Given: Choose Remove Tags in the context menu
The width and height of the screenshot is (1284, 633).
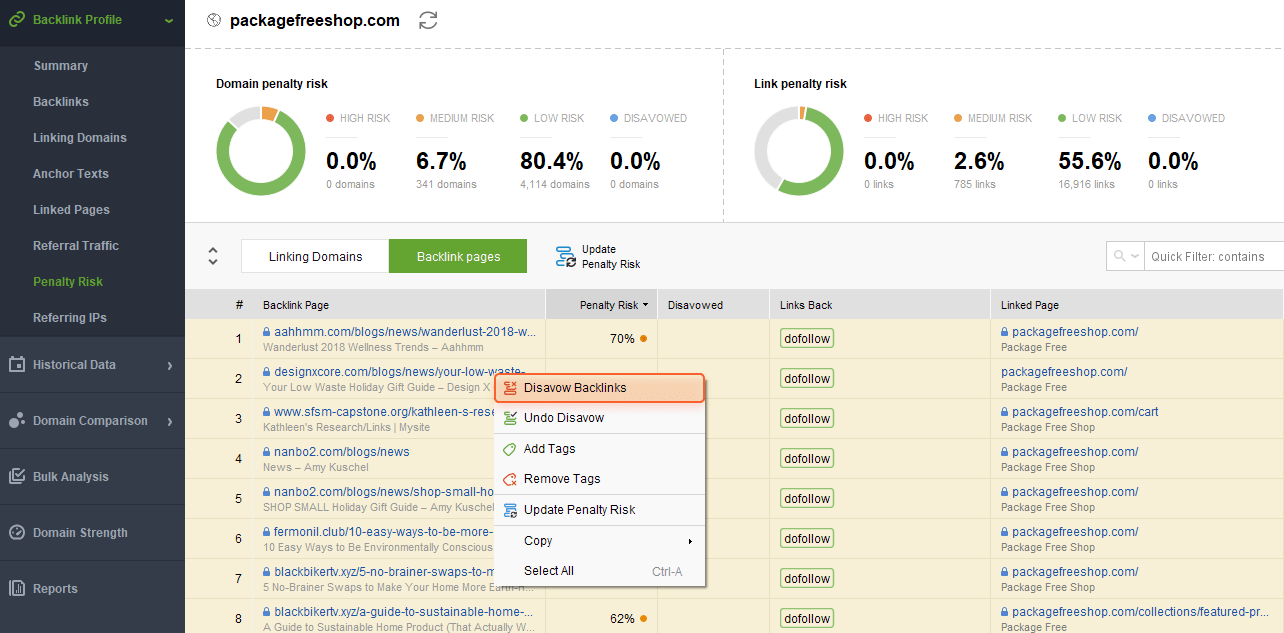Looking at the screenshot, I should point(600,479).
